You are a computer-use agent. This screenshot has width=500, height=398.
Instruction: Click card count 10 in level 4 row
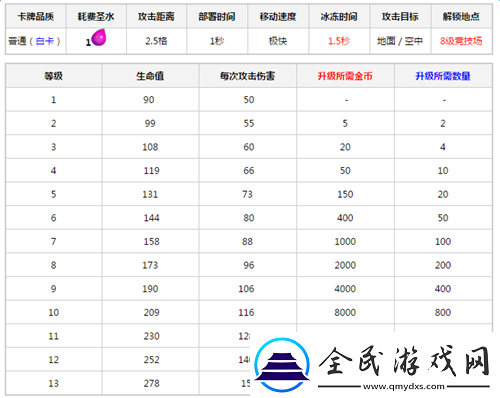pos(443,171)
